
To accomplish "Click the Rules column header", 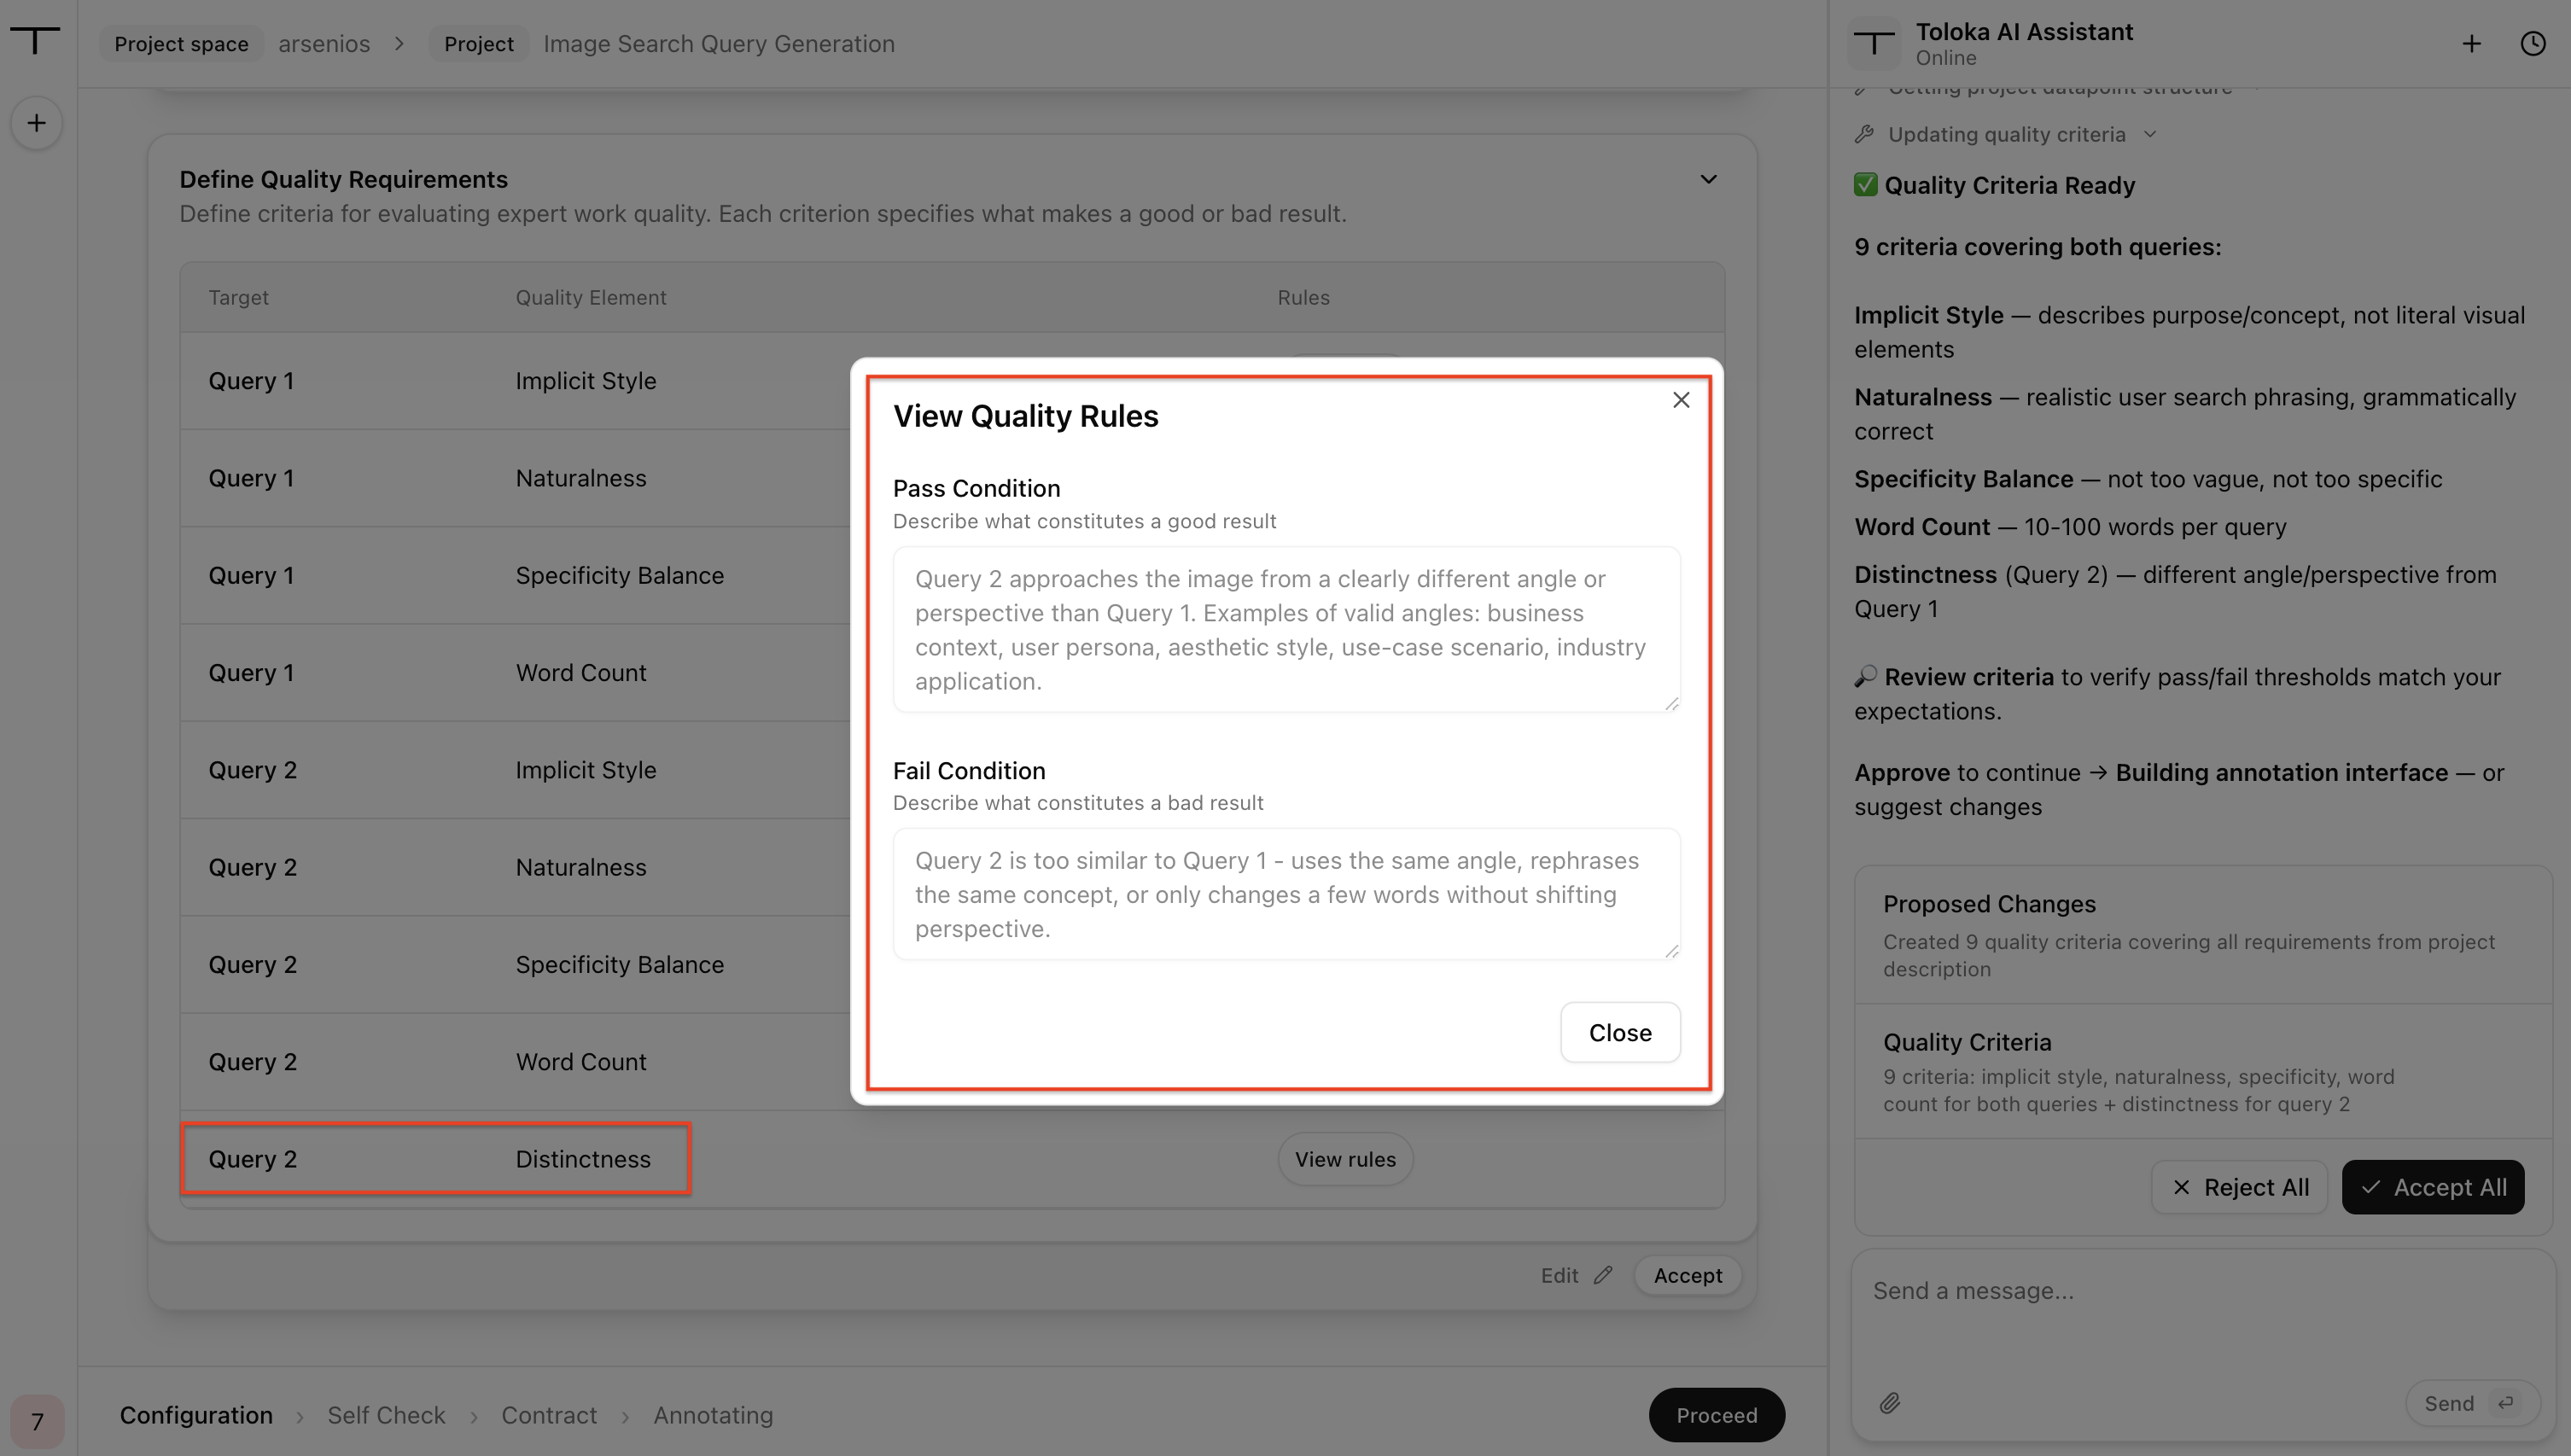I will [x=1303, y=297].
